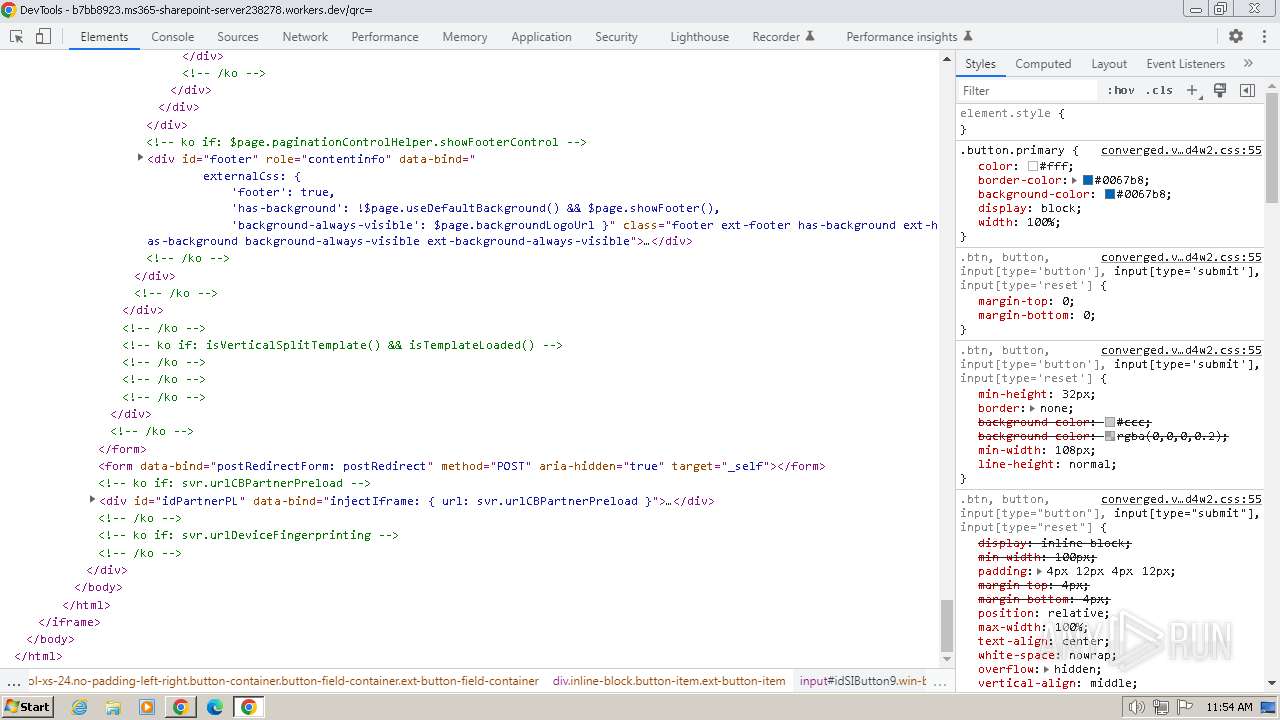Click the volume speaker tray icon
This screenshot has width=1280, height=720.
1137,707
